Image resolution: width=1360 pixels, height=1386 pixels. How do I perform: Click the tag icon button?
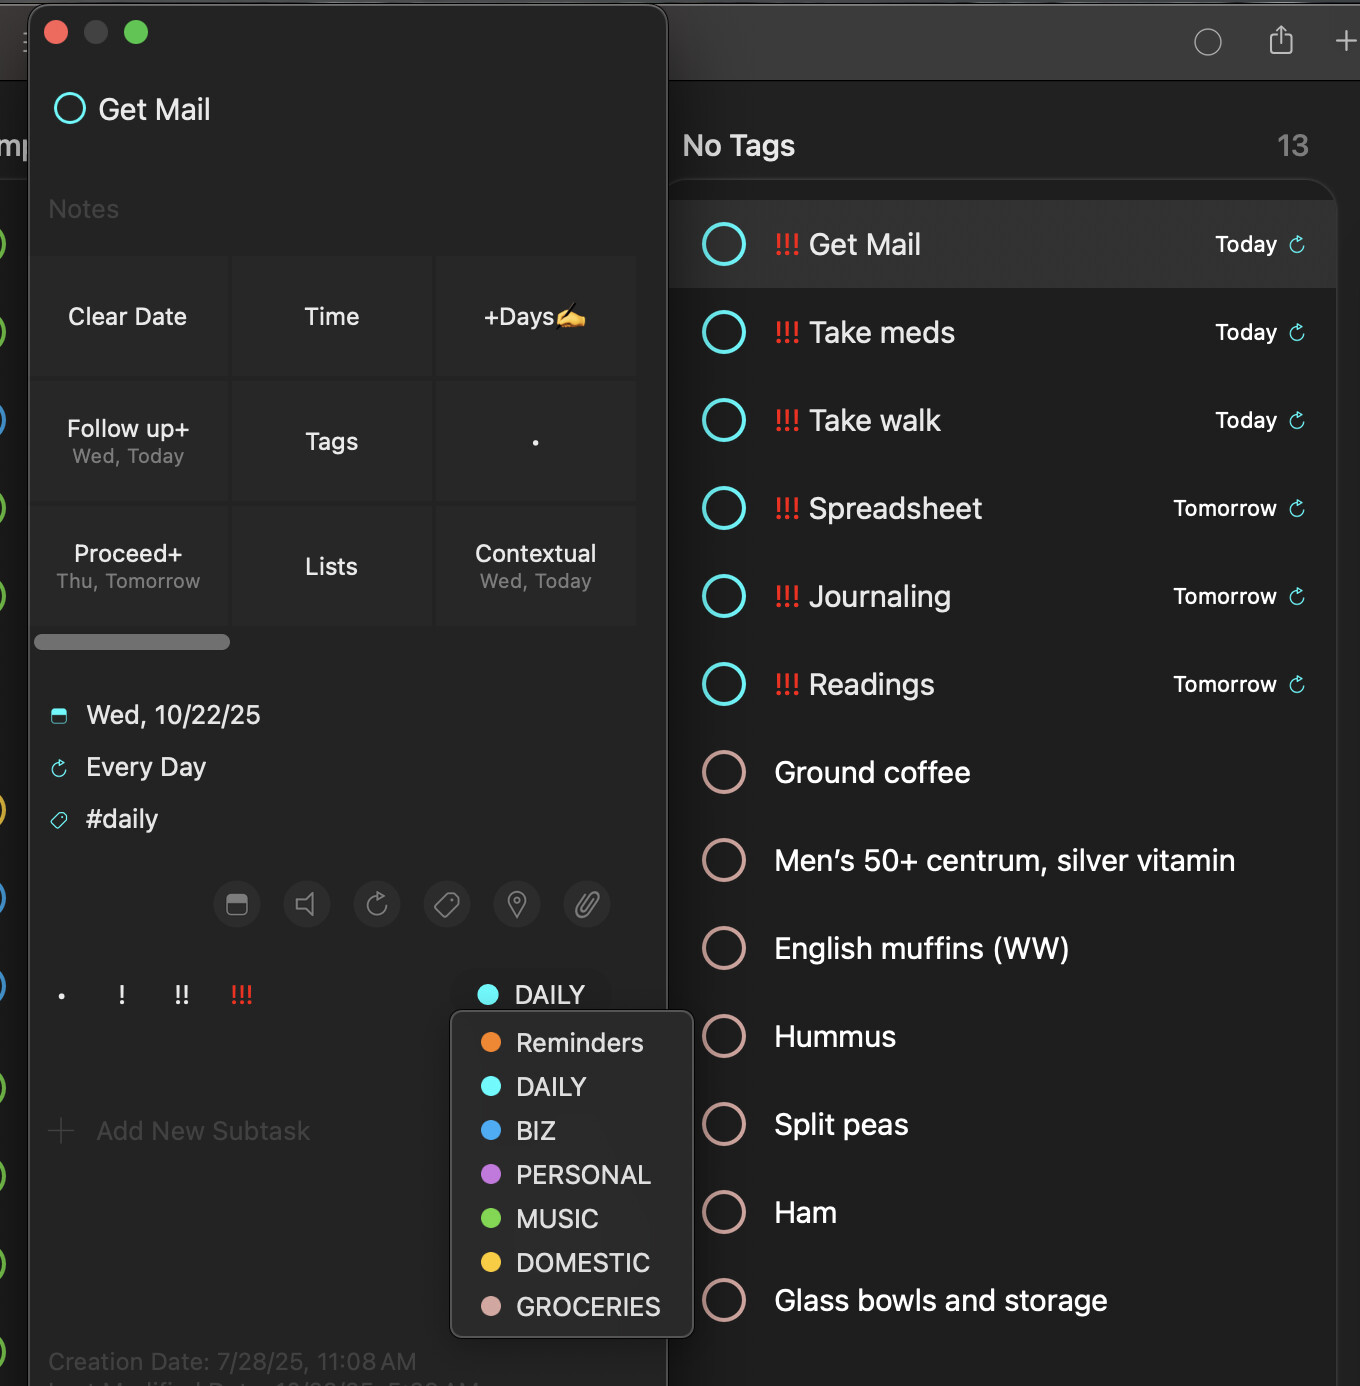447,905
